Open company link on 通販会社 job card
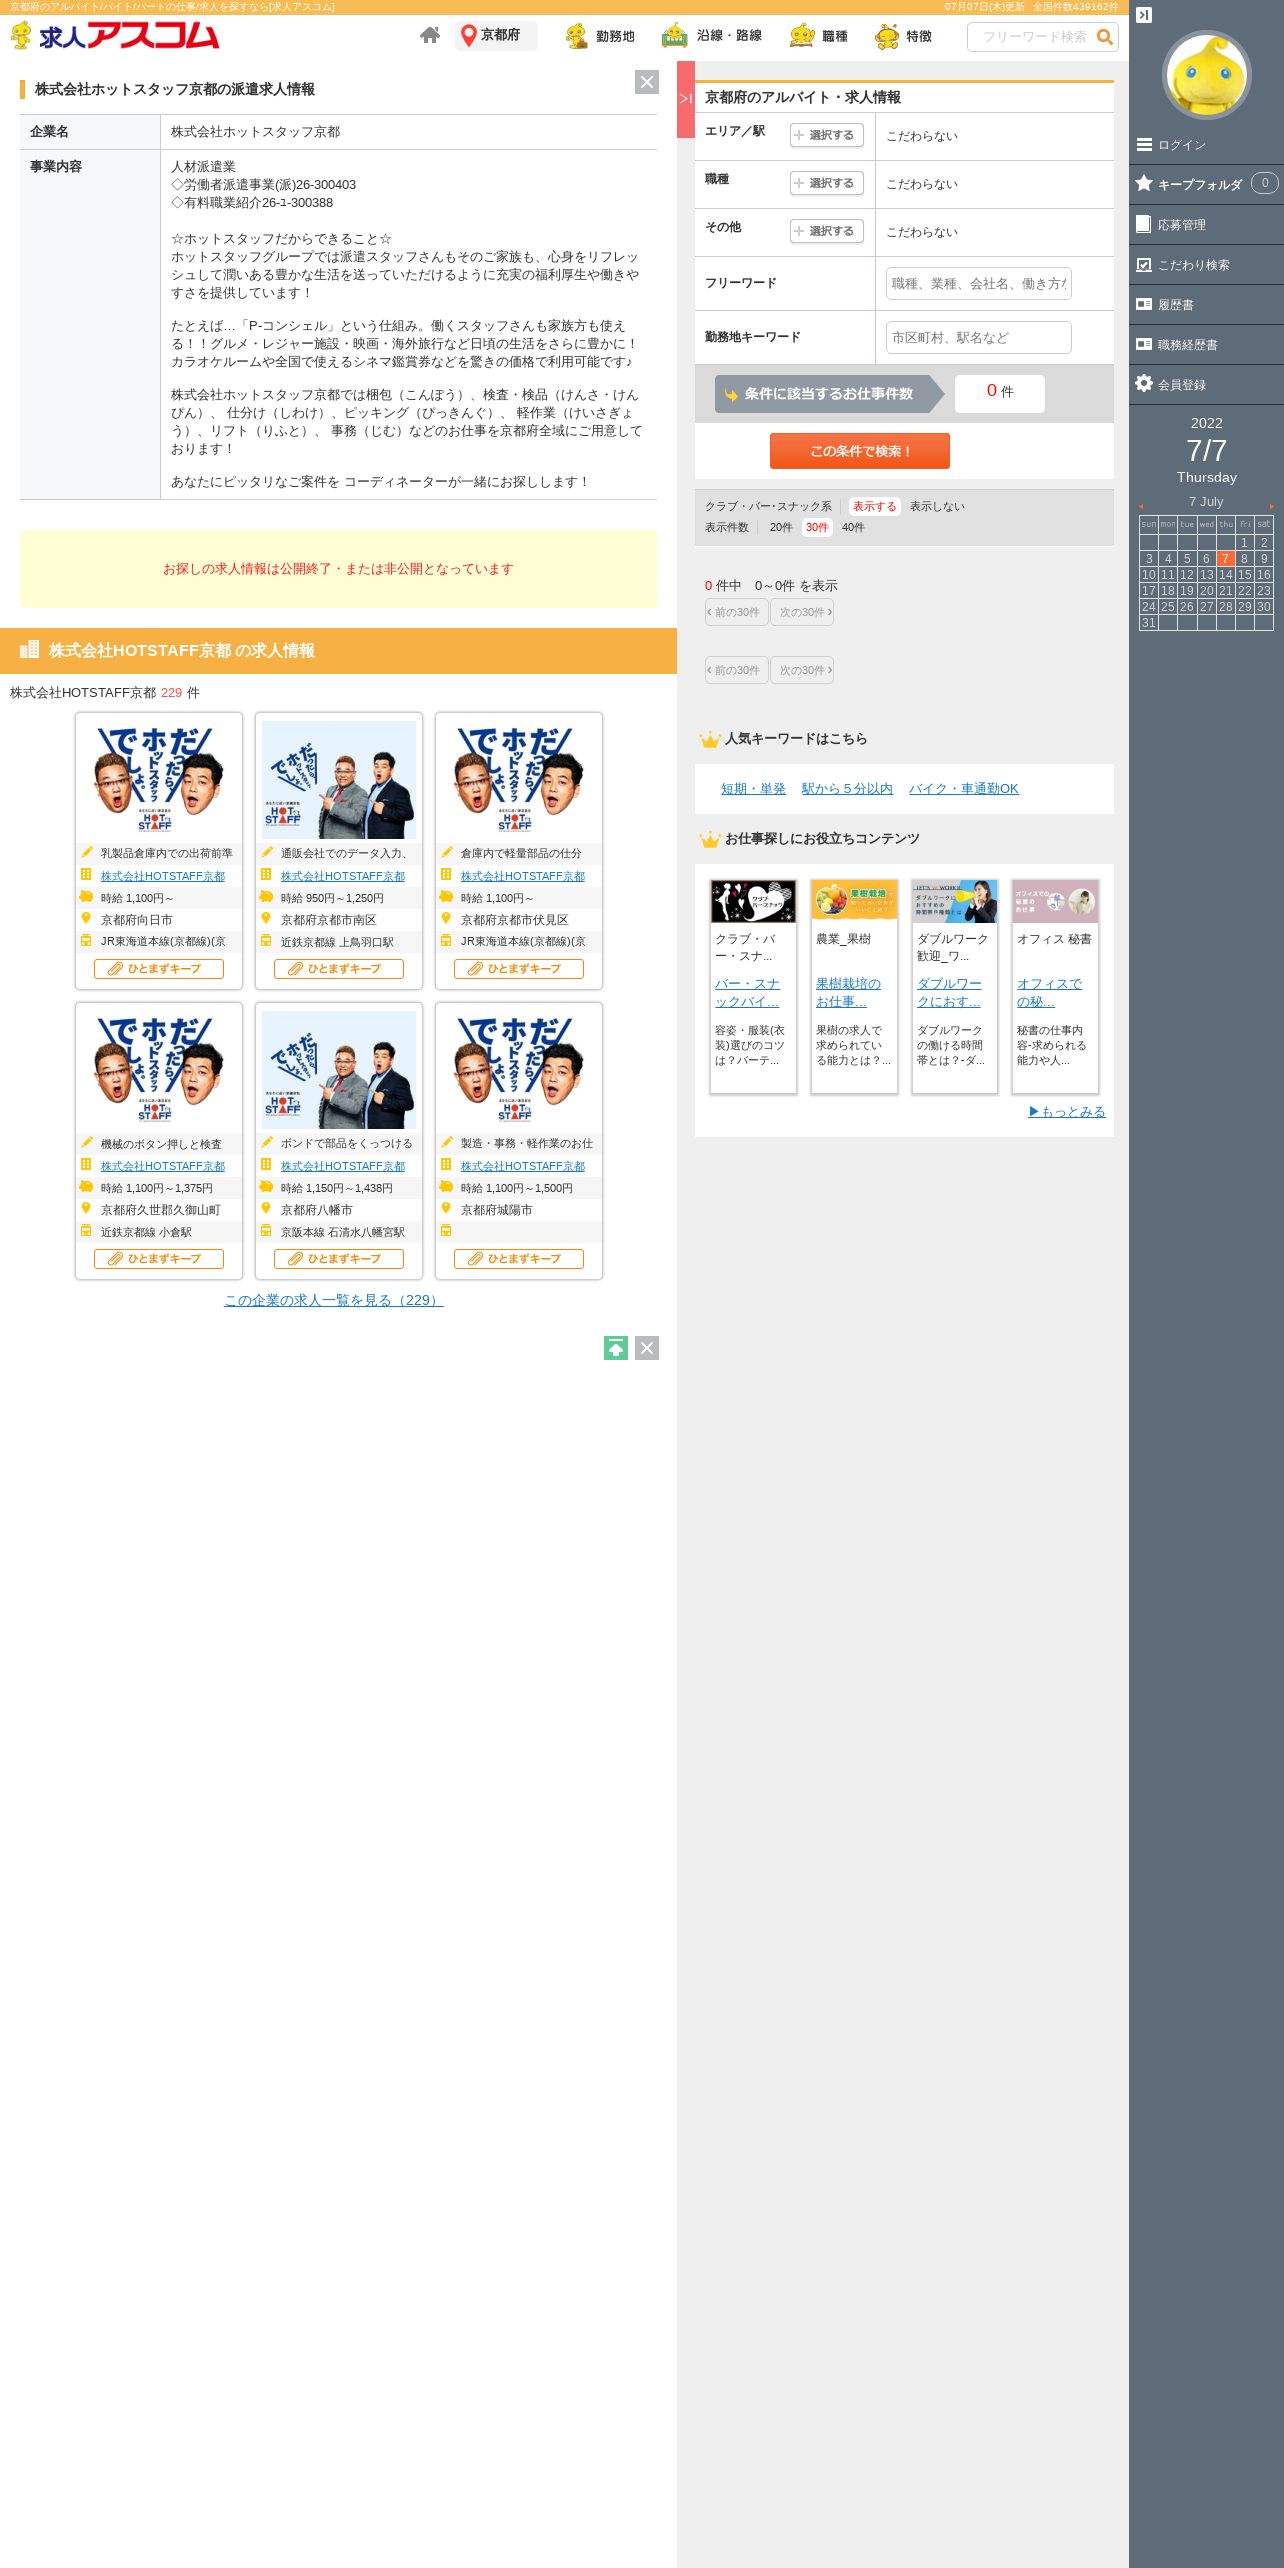The image size is (1284, 2568). pyautogui.click(x=343, y=876)
